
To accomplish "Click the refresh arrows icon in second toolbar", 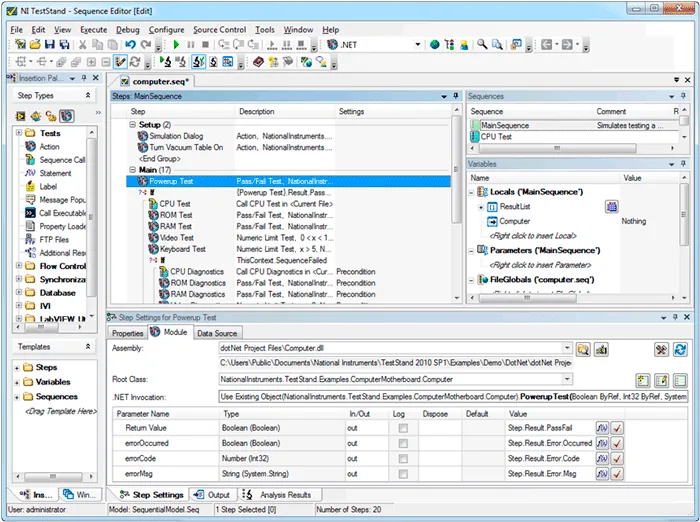I will coord(135,62).
